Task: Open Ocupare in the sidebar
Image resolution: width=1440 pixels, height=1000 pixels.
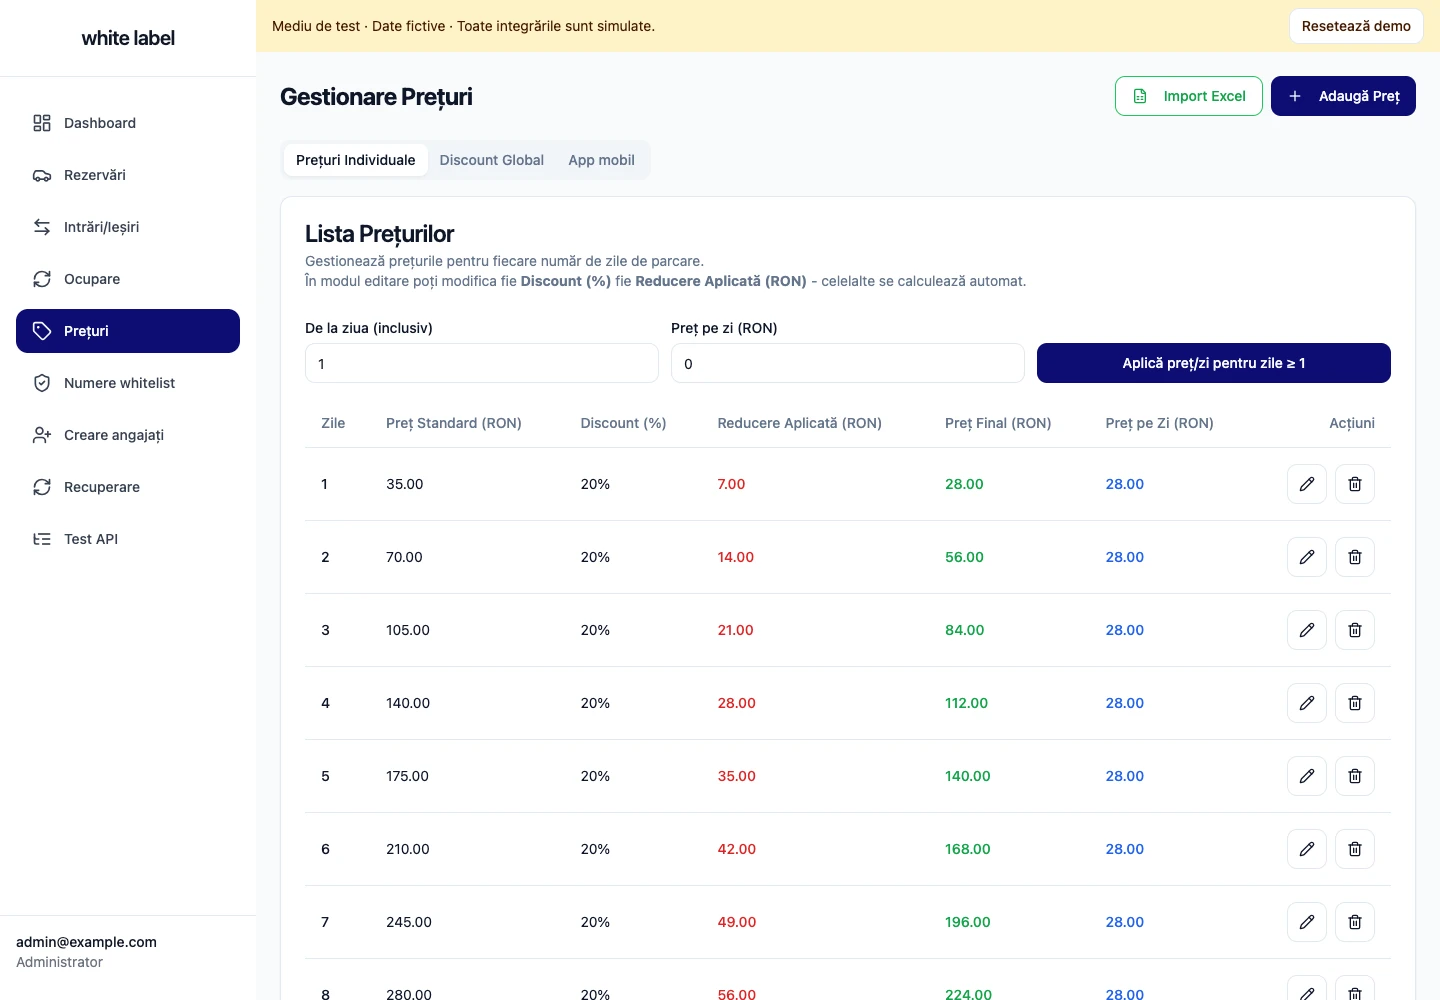Action: click(128, 279)
